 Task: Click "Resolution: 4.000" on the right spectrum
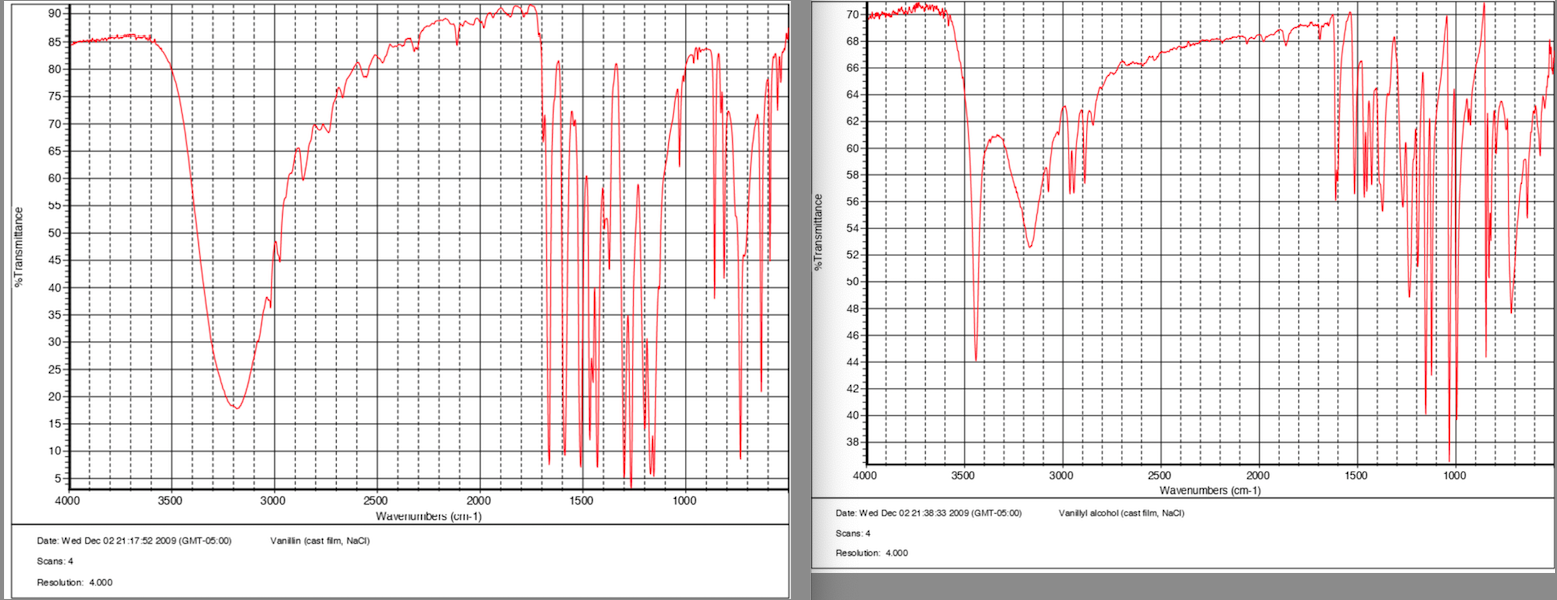pyautogui.click(x=874, y=553)
